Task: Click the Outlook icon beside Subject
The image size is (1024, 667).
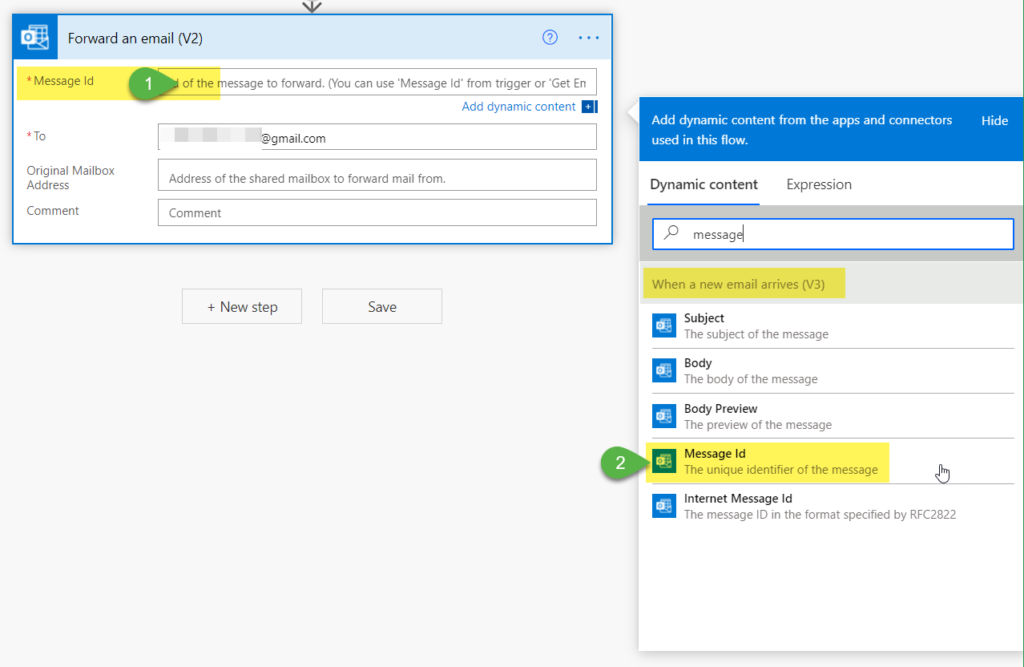Action: [x=664, y=325]
